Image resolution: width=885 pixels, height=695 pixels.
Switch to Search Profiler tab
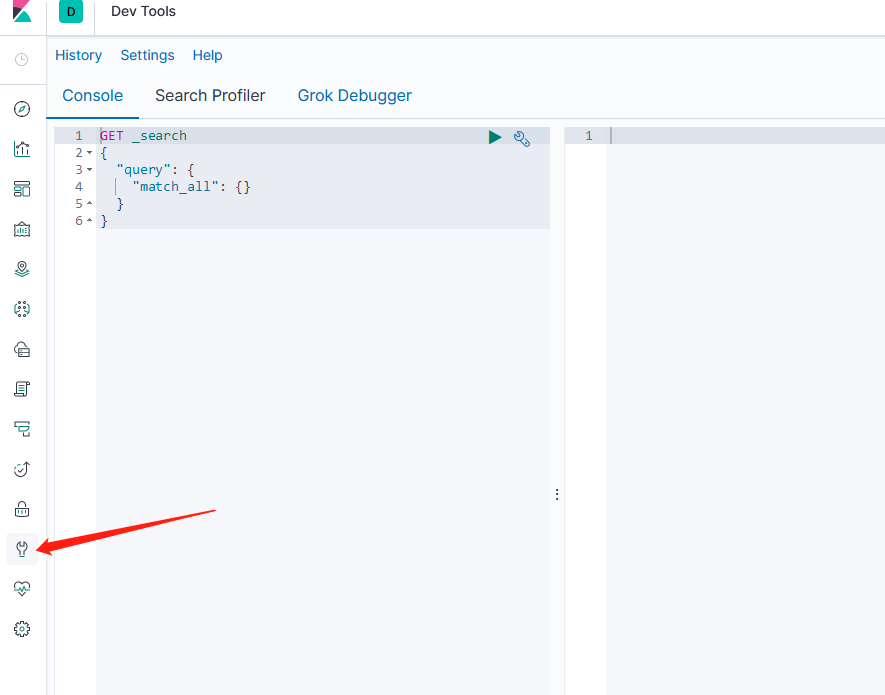pos(210,96)
